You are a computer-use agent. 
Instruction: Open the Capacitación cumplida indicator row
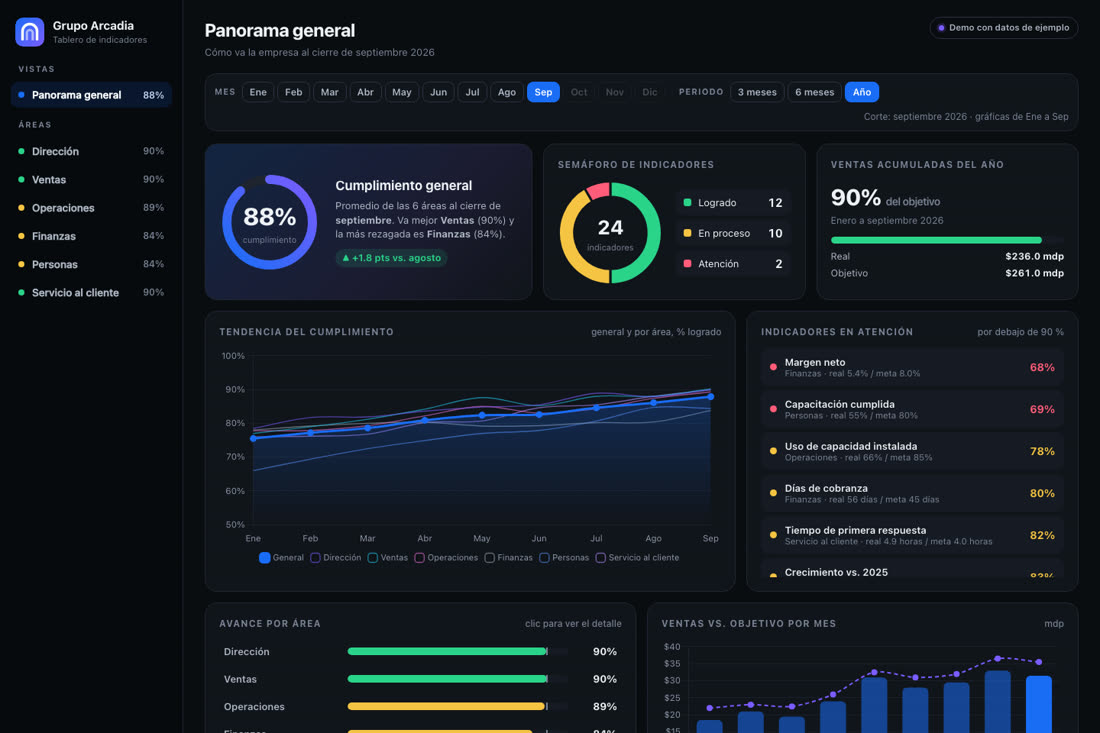pos(912,410)
